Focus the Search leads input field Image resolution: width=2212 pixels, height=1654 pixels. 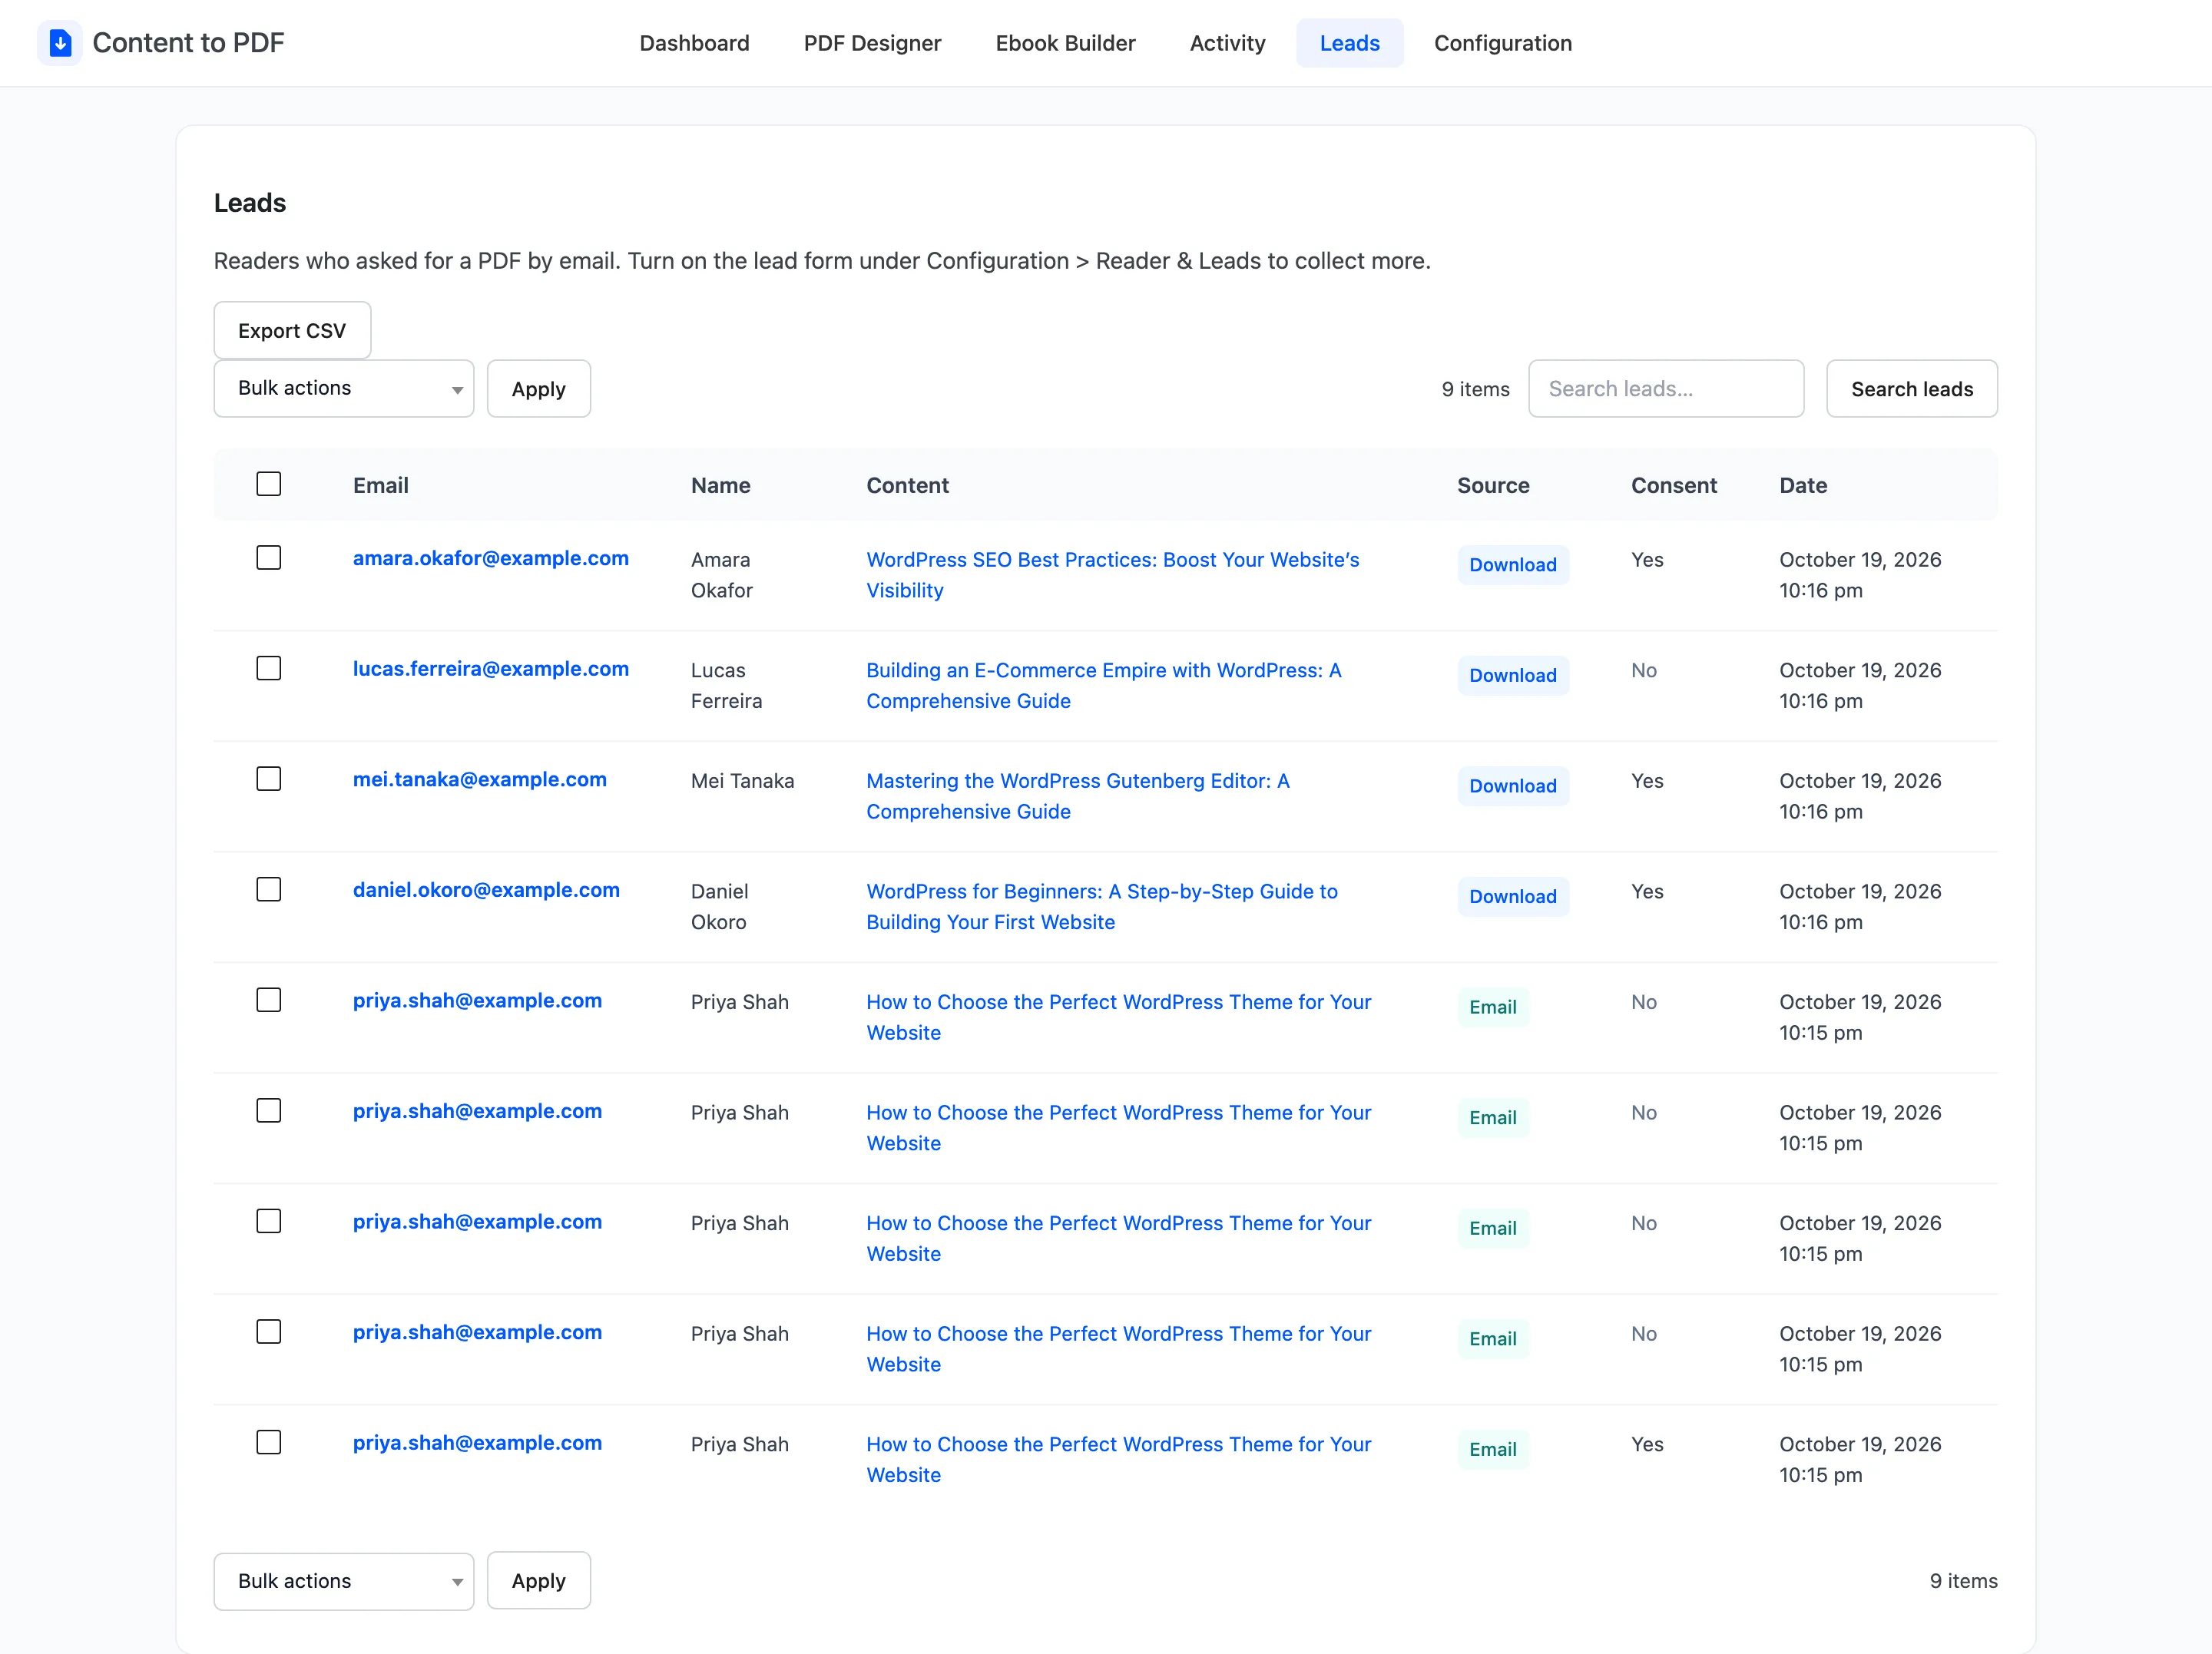[1666, 388]
